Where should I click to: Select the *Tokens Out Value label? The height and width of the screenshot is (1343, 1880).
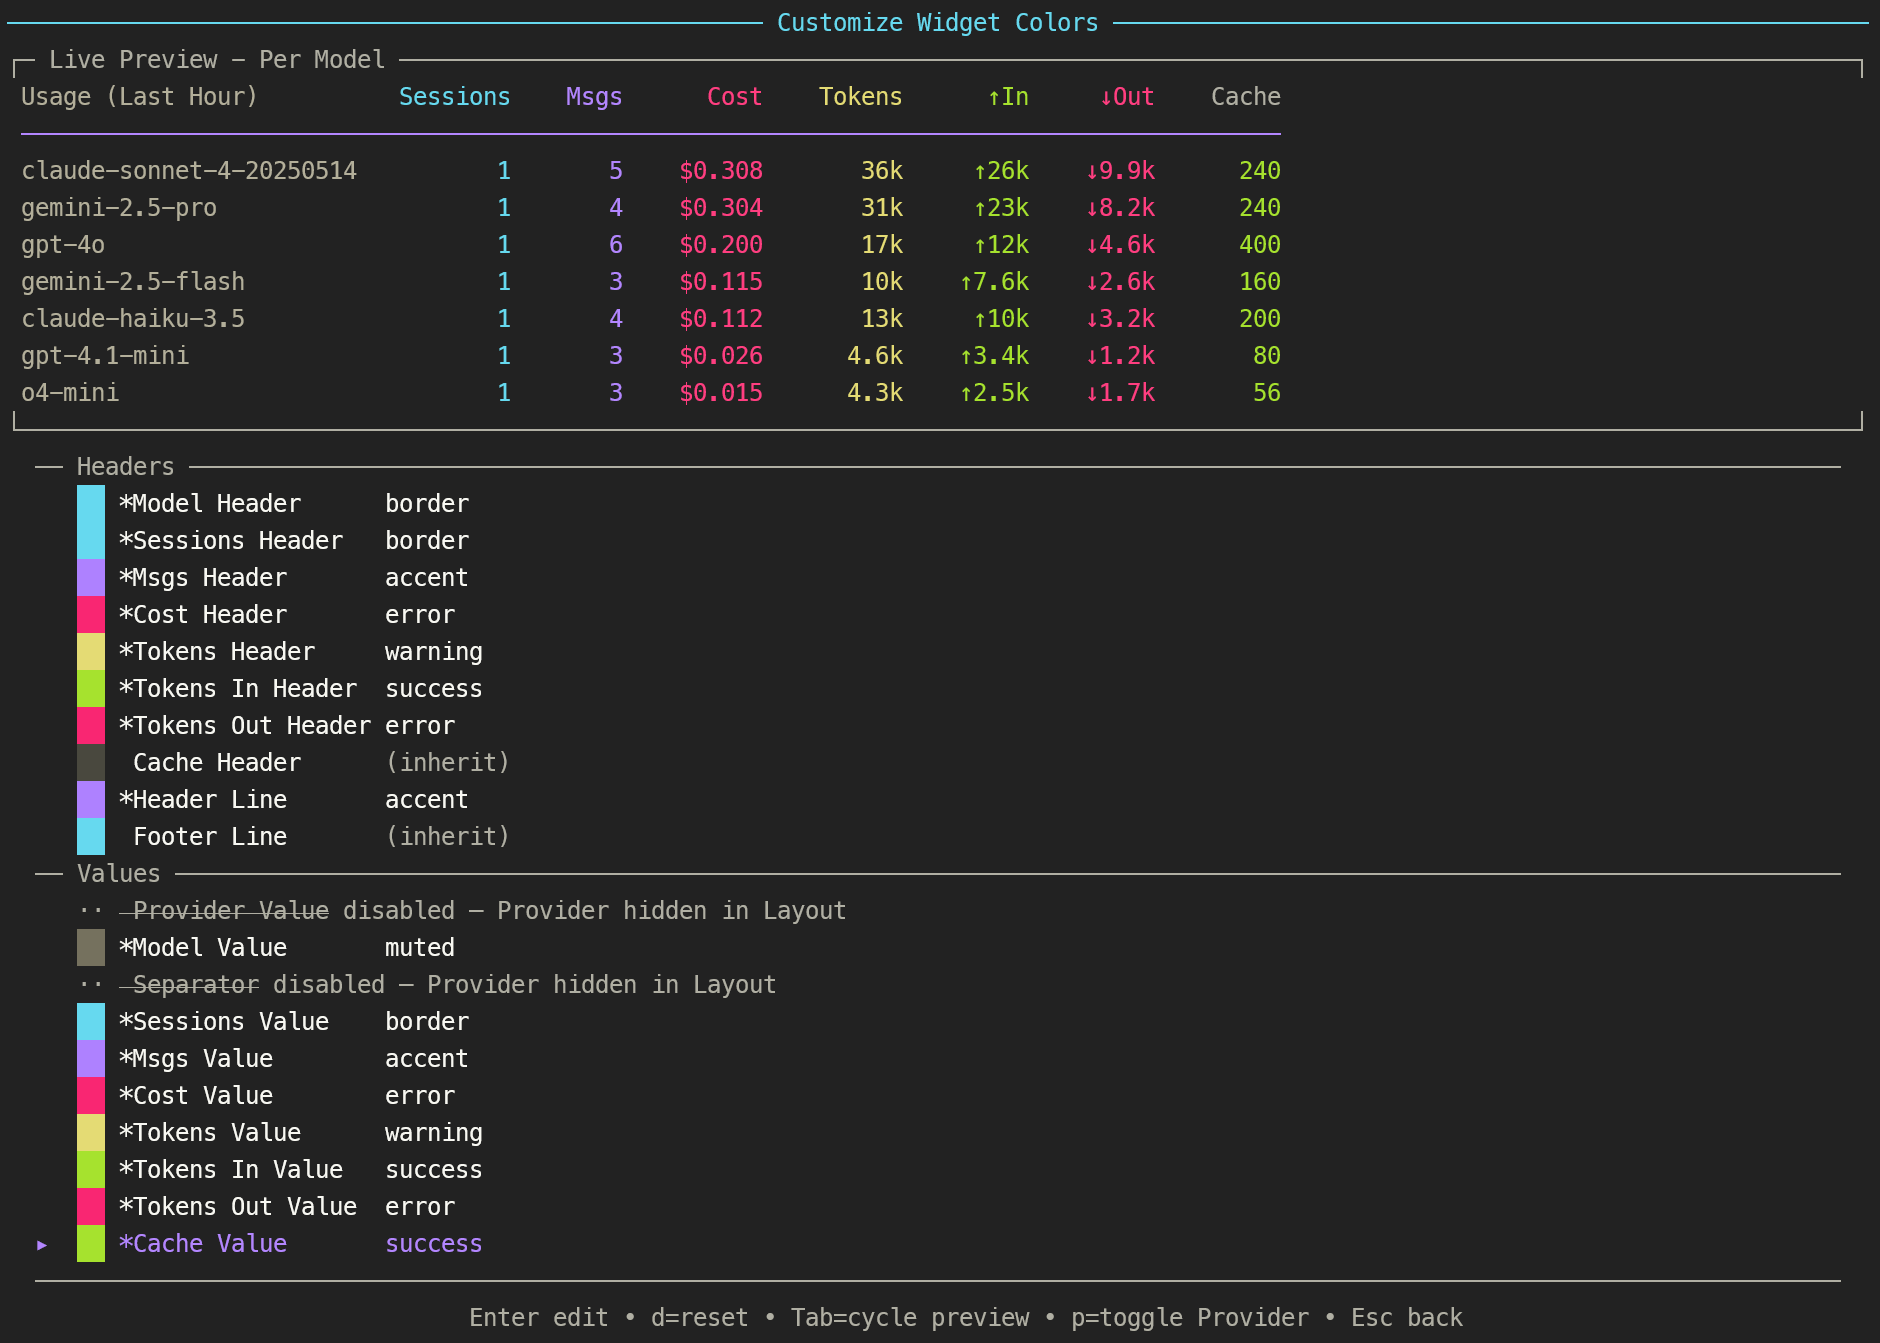tap(238, 1207)
